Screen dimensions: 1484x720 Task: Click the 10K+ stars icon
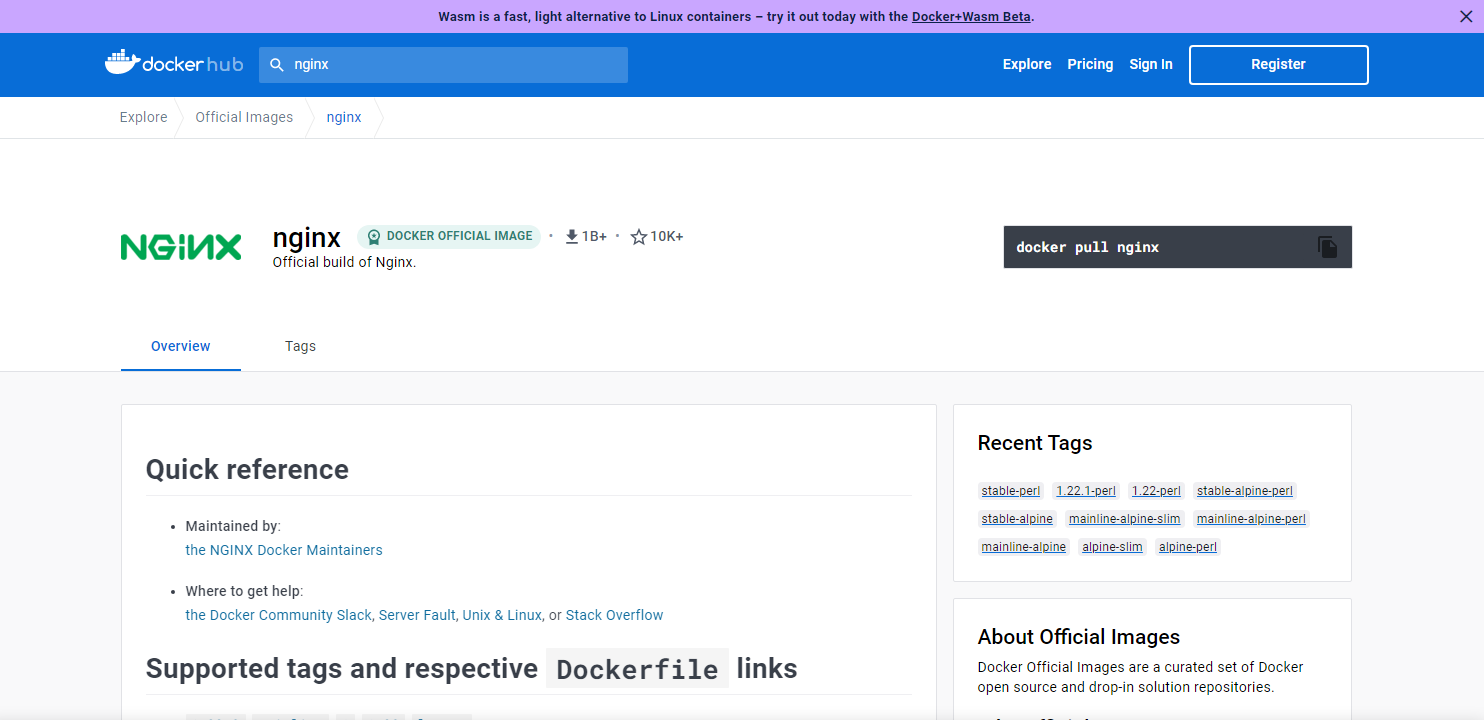click(639, 237)
